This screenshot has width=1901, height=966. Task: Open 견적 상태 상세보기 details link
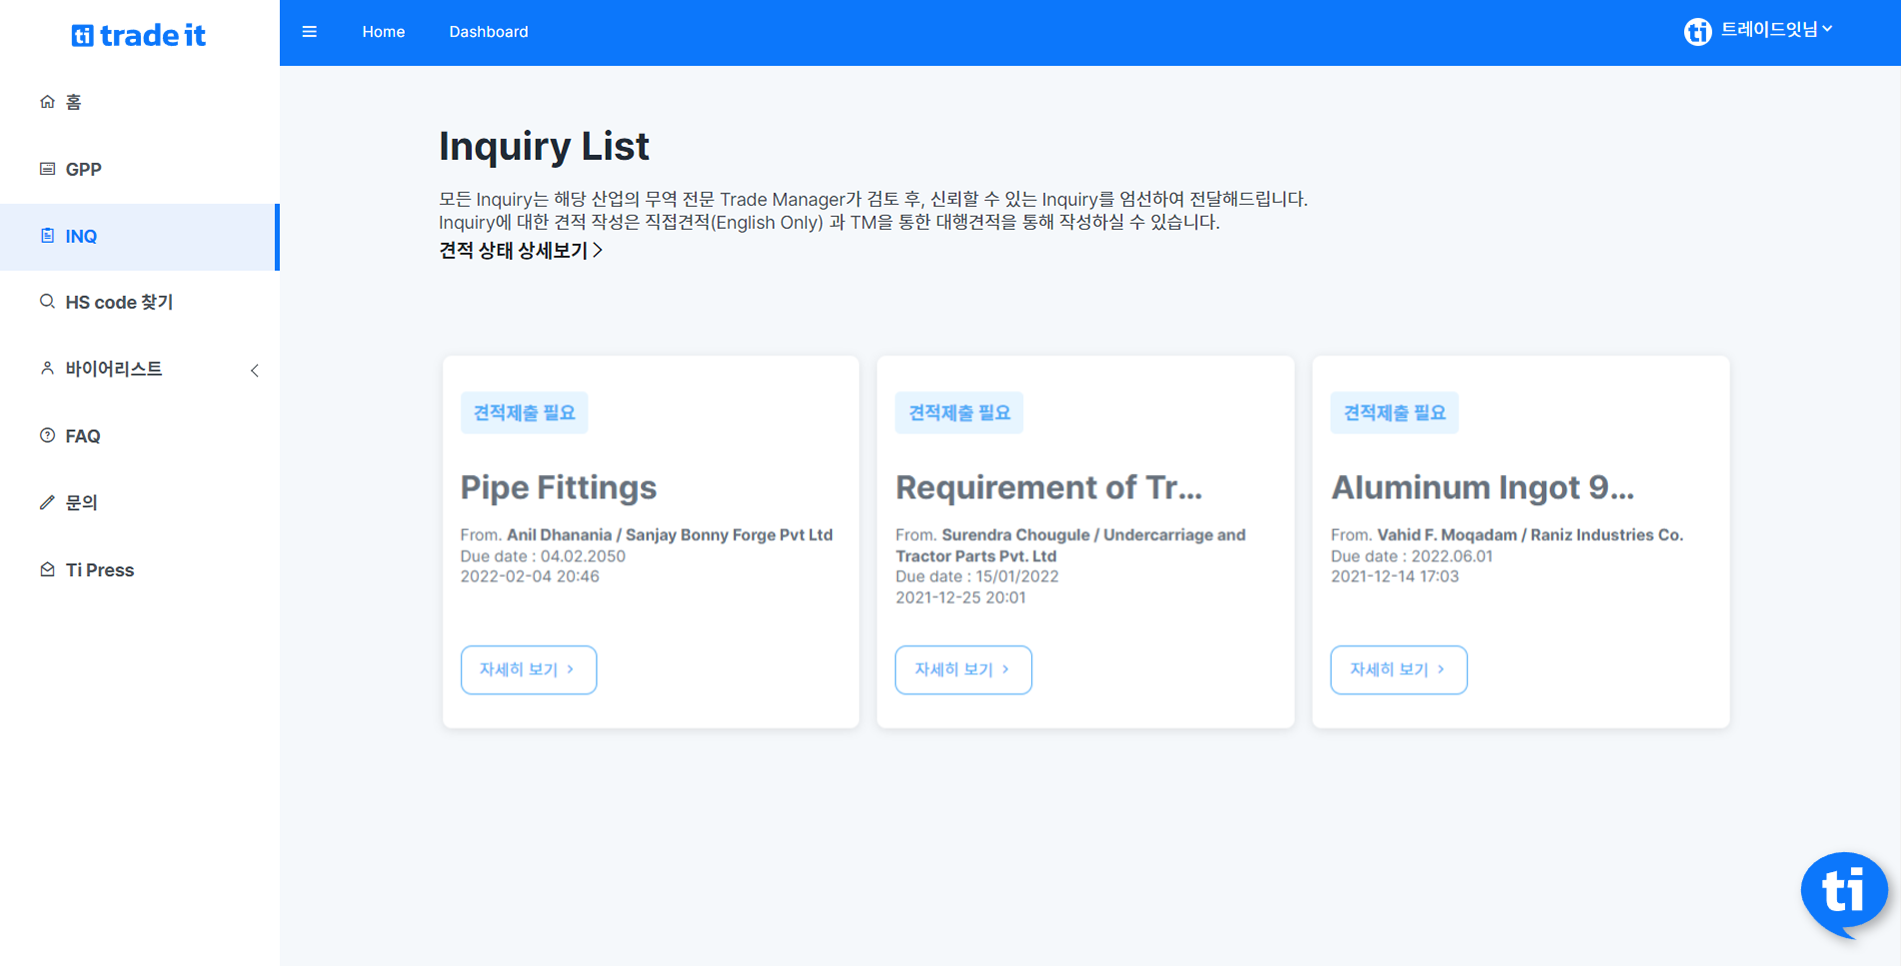coord(520,251)
